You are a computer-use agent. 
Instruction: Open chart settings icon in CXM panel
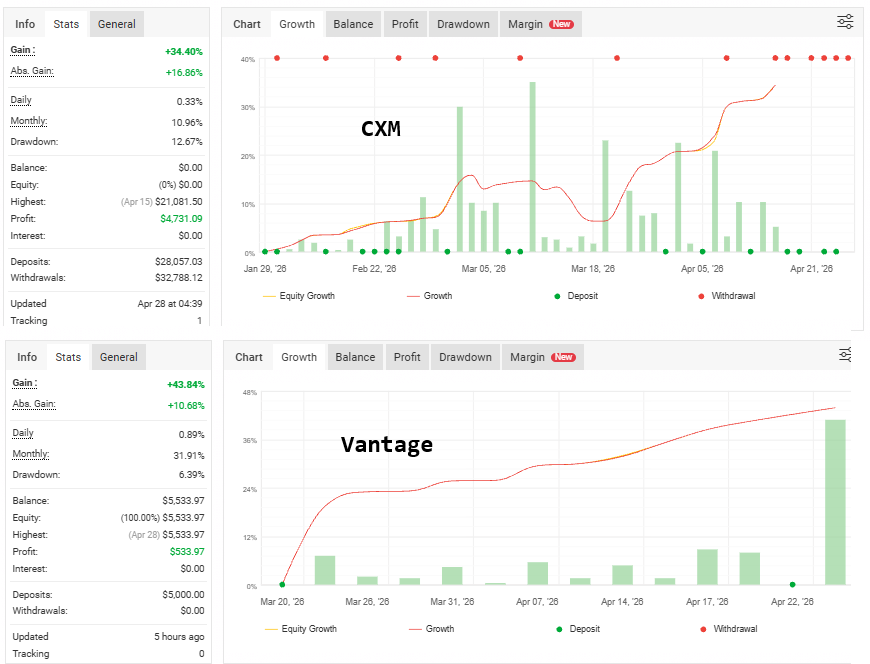(845, 22)
